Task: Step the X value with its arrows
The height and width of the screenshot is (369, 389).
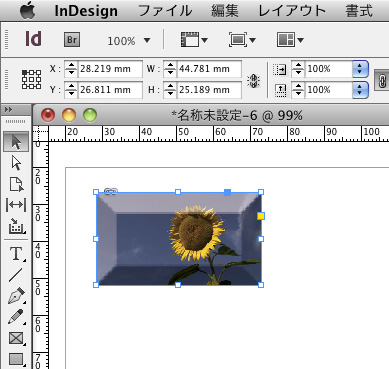Action: [x=71, y=69]
